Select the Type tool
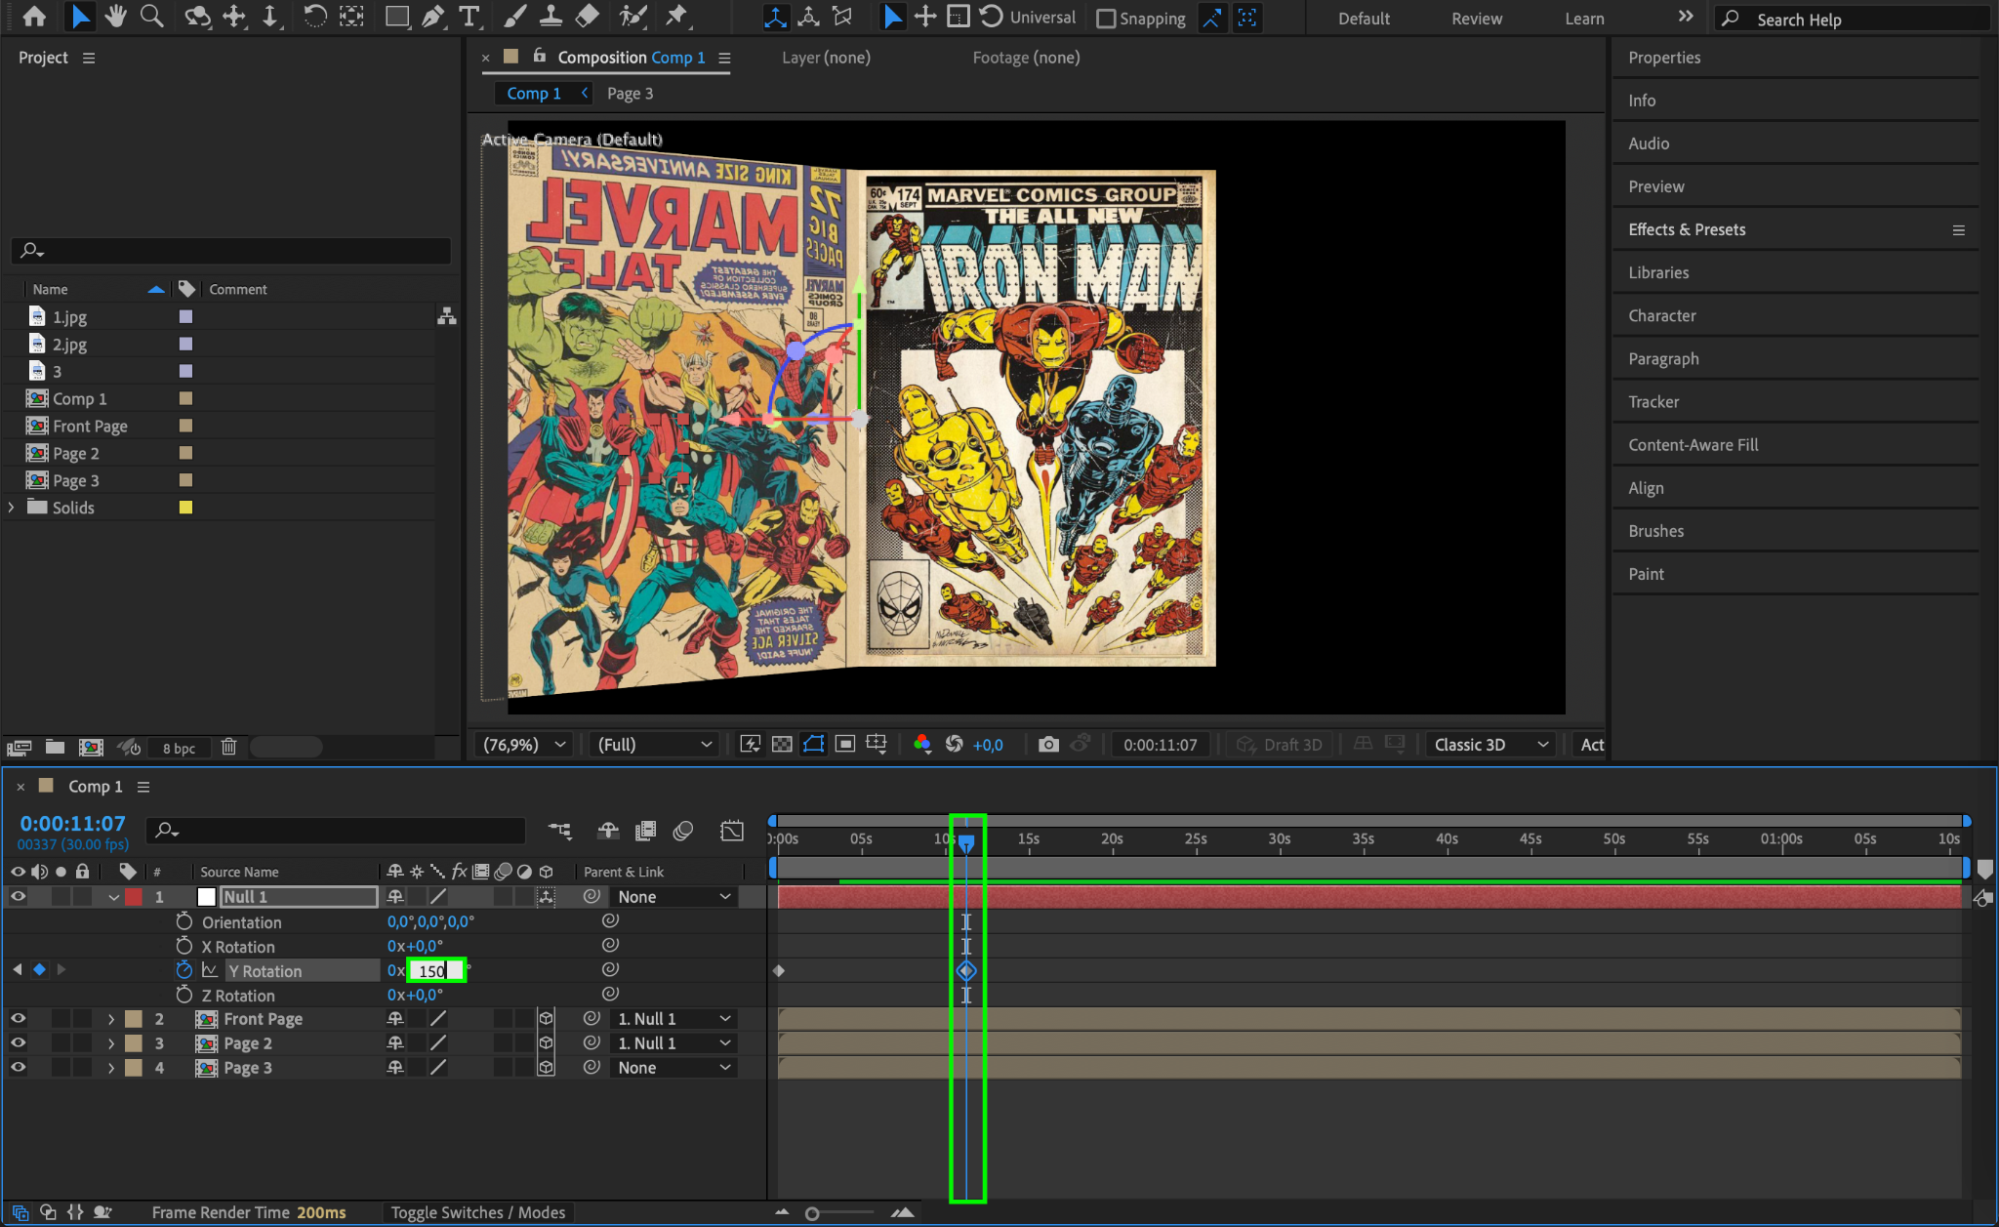 tap(468, 16)
